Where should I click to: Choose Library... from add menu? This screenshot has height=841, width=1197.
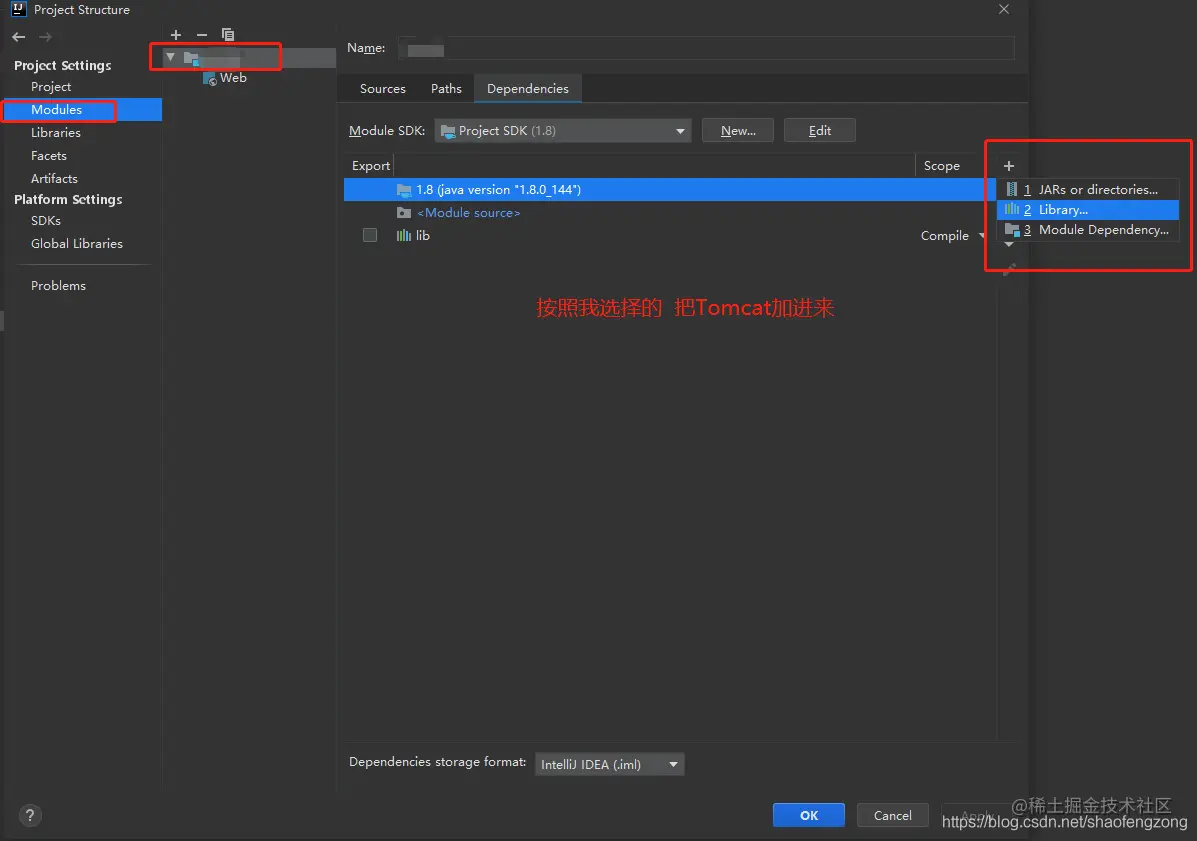click(1088, 210)
